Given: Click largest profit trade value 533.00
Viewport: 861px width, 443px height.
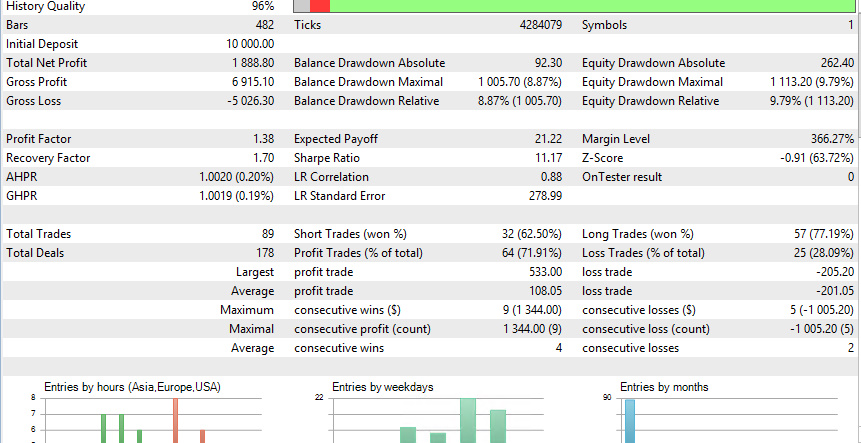Looking at the screenshot, I should tap(546, 272).
